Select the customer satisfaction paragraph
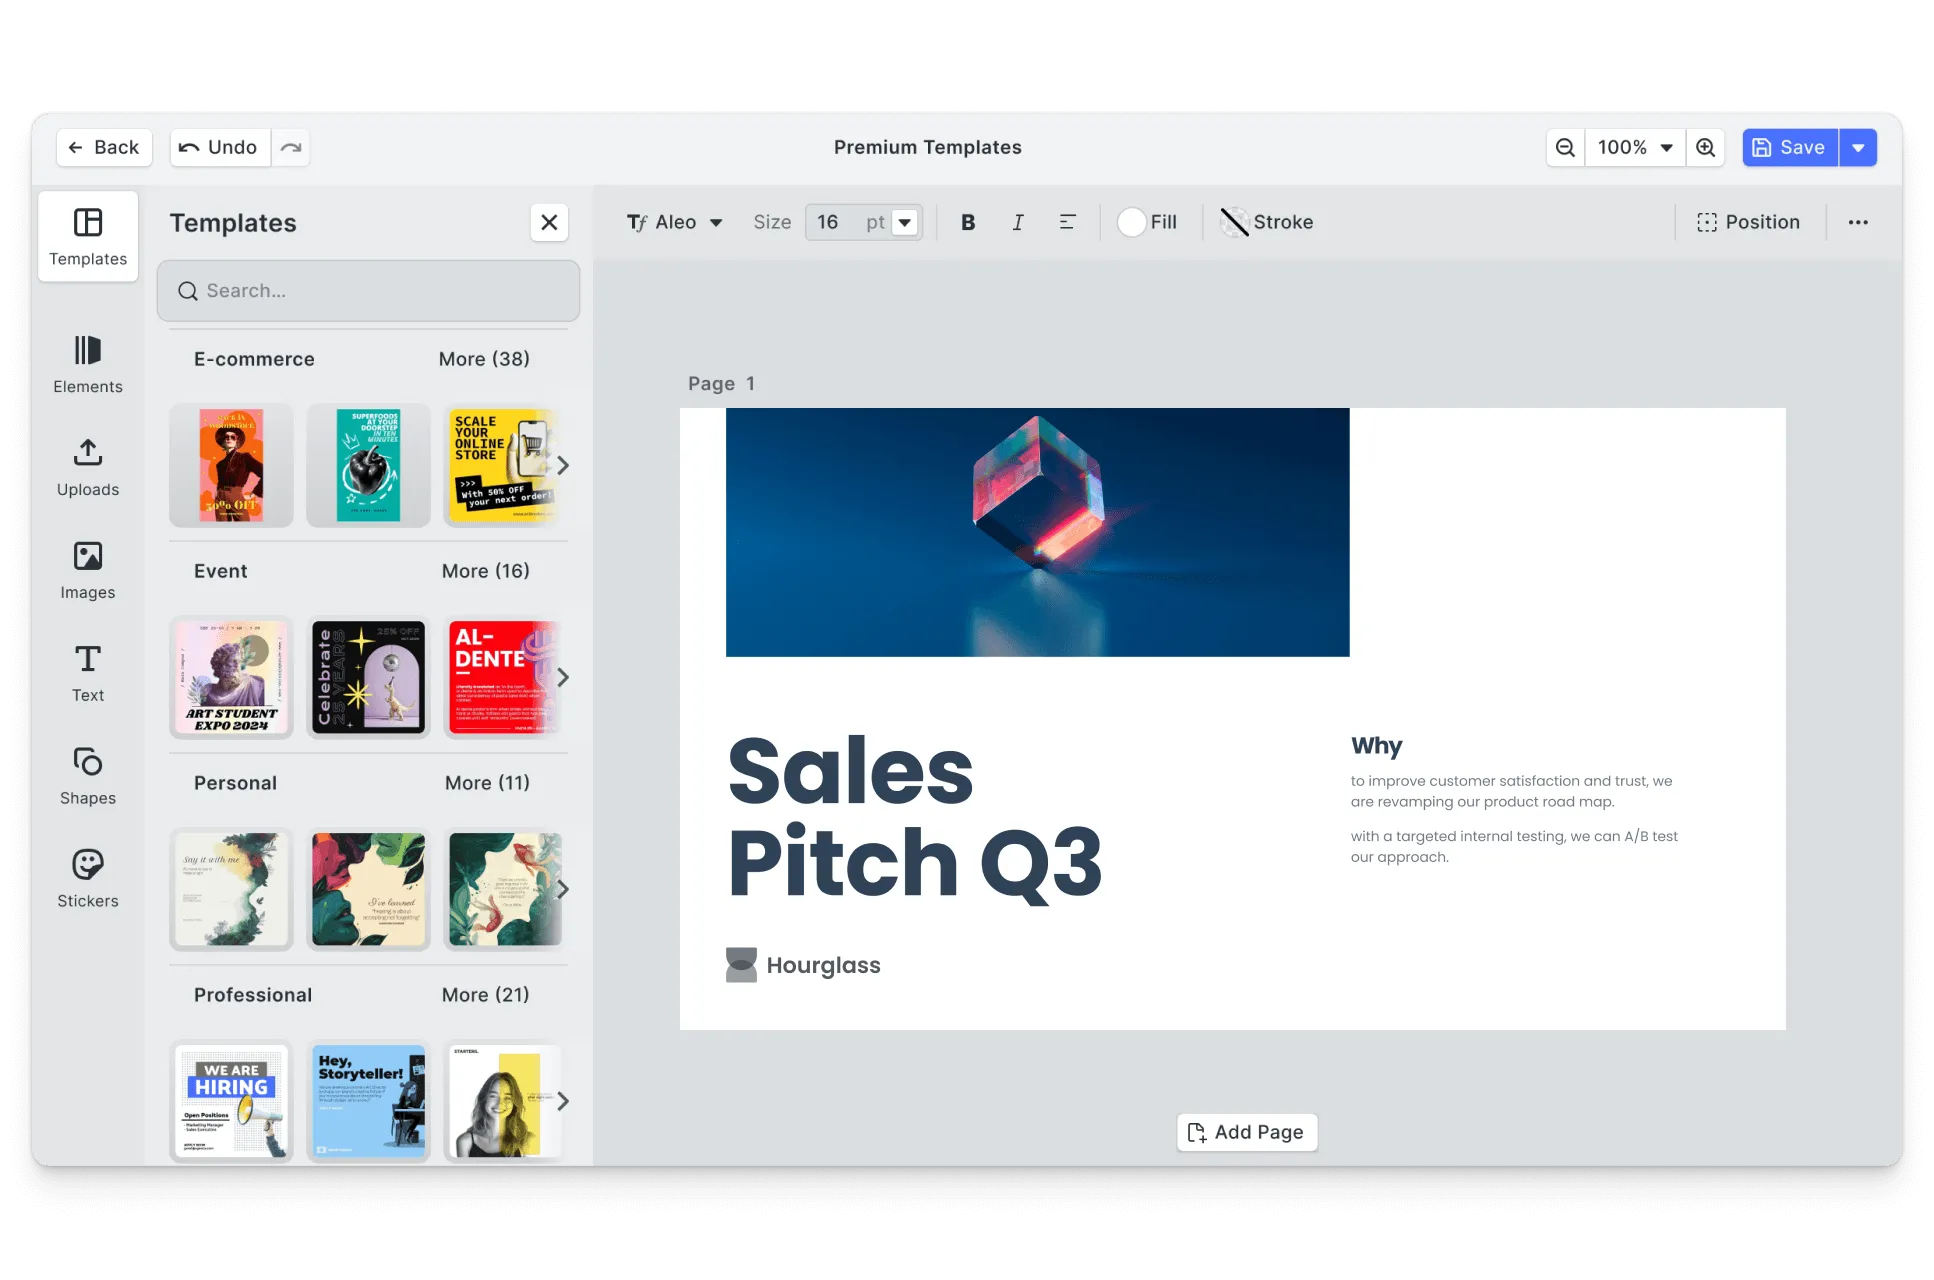The height and width of the screenshot is (1280, 1934). [1511, 791]
